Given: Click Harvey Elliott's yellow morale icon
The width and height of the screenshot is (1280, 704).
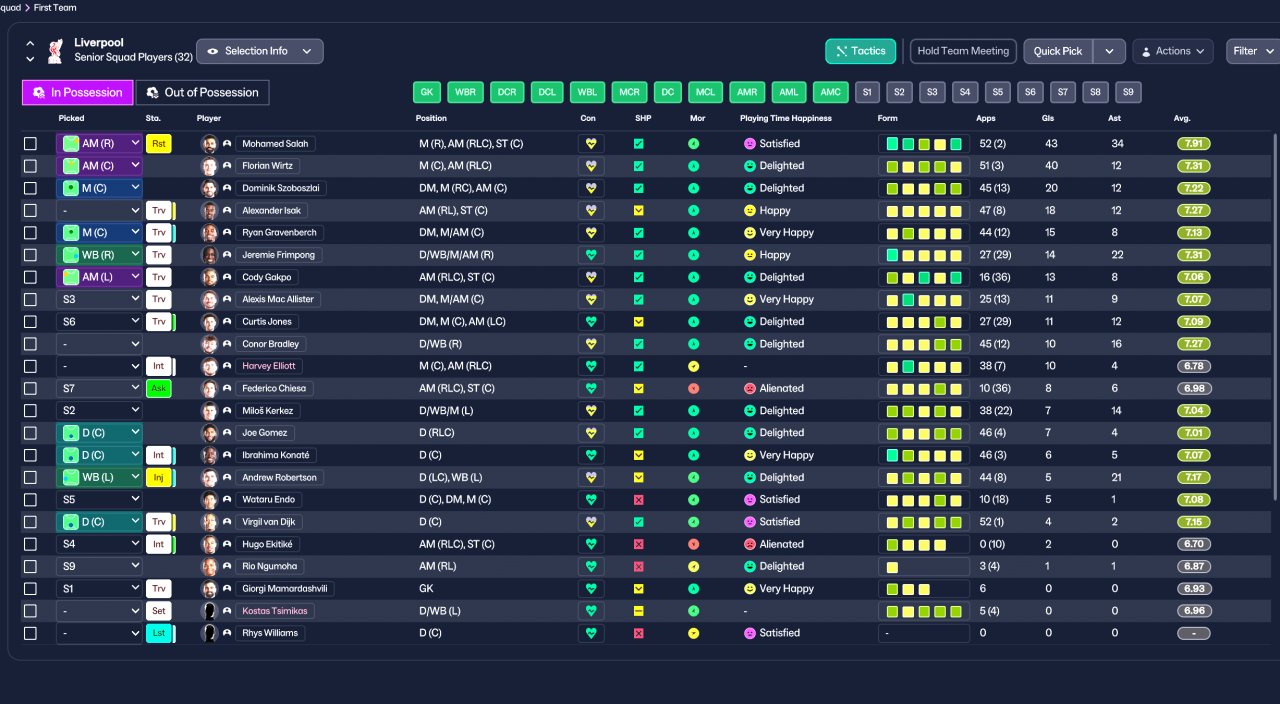Looking at the screenshot, I should tap(693, 366).
